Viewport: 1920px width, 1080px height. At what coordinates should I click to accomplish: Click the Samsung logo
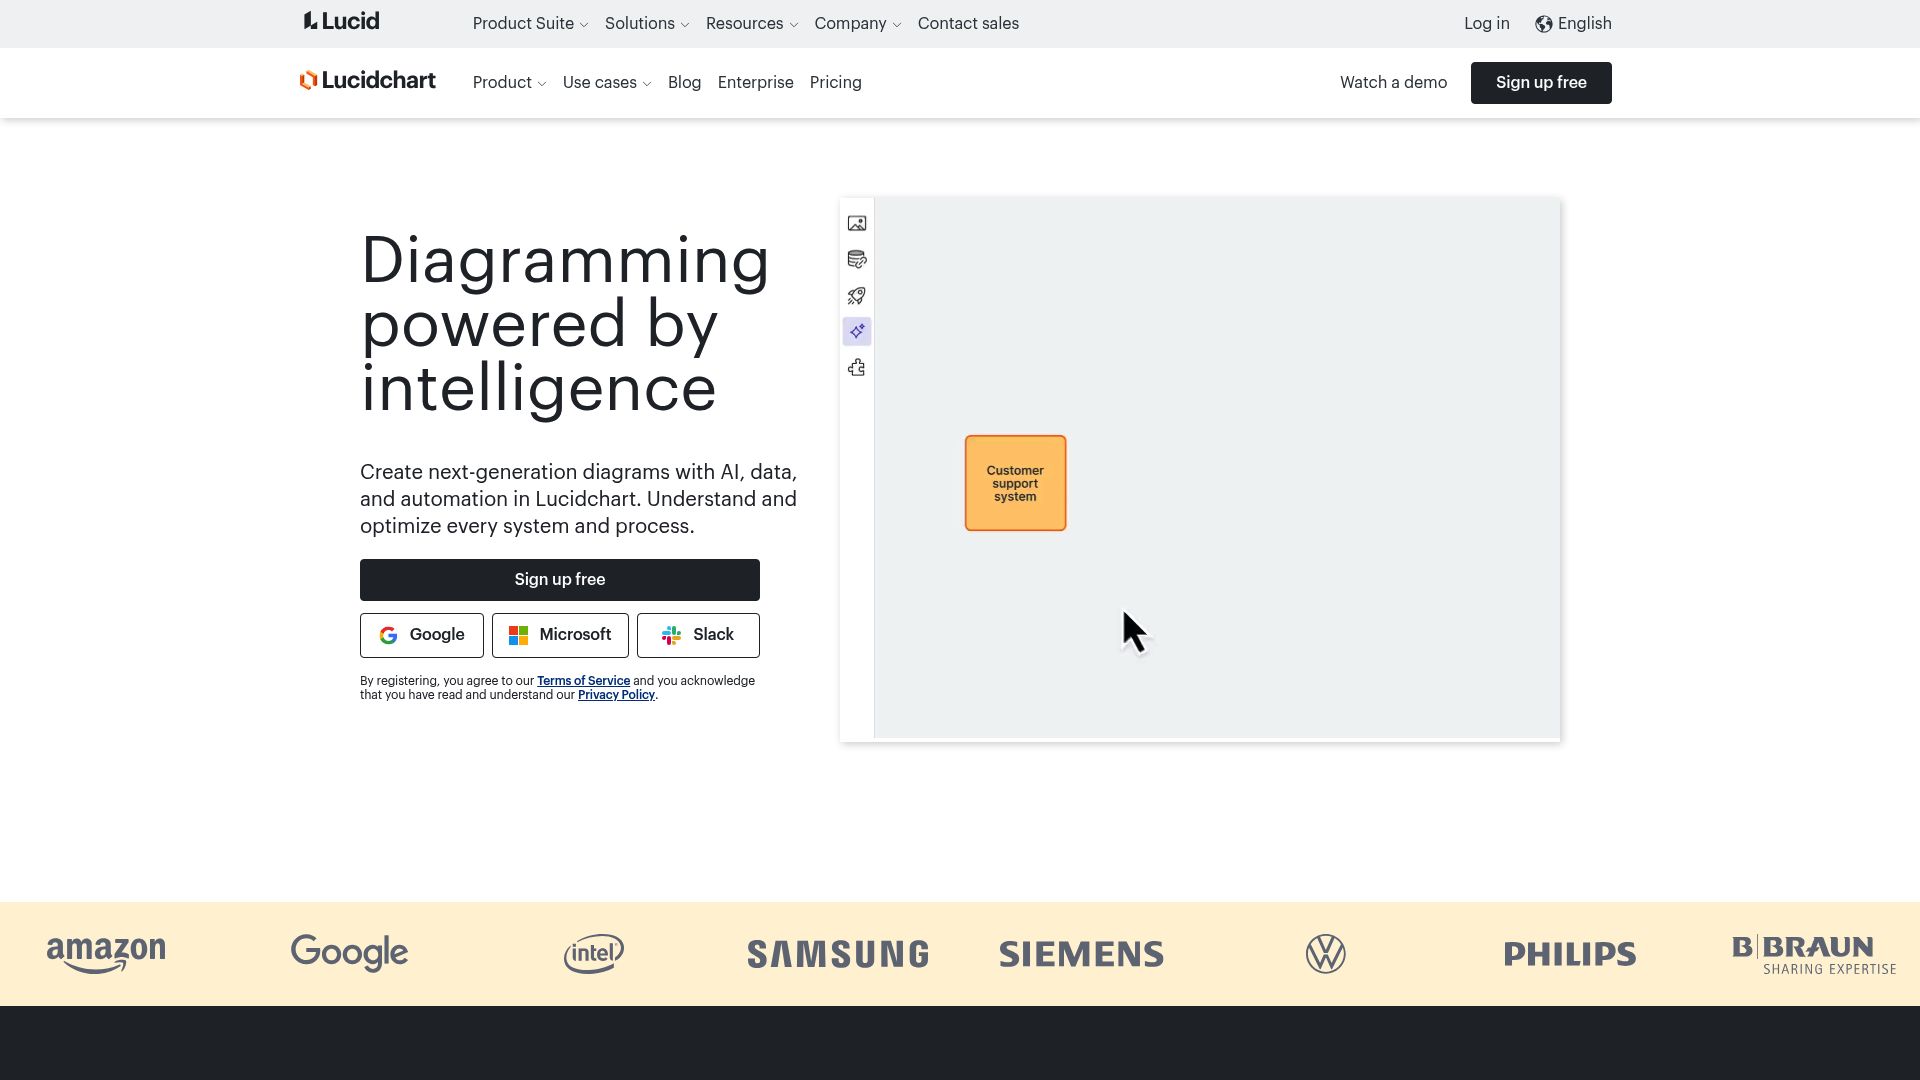pyautogui.click(x=838, y=954)
